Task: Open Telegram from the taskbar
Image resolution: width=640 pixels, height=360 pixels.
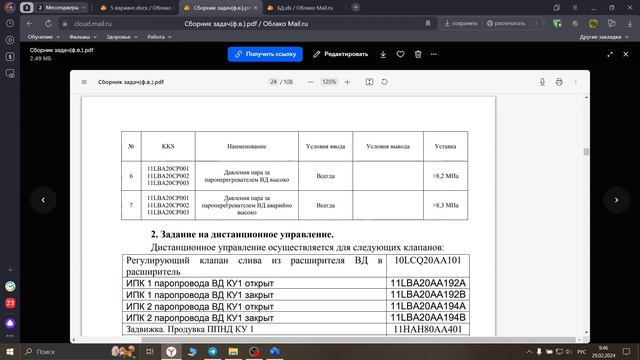Action: point(213,351)
